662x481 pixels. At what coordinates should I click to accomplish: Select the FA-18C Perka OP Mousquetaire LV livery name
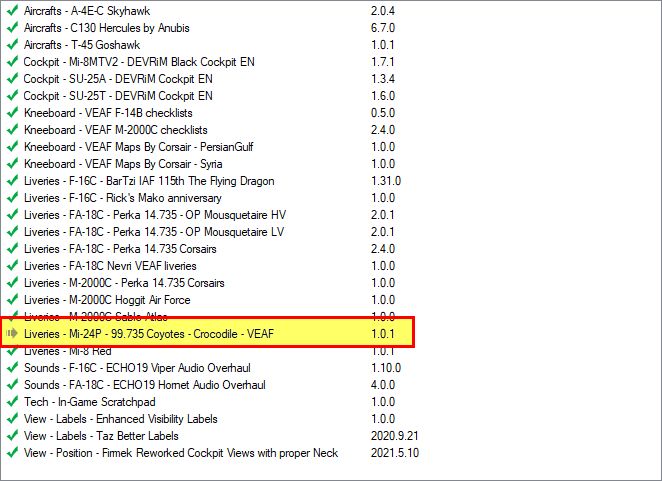154,232
